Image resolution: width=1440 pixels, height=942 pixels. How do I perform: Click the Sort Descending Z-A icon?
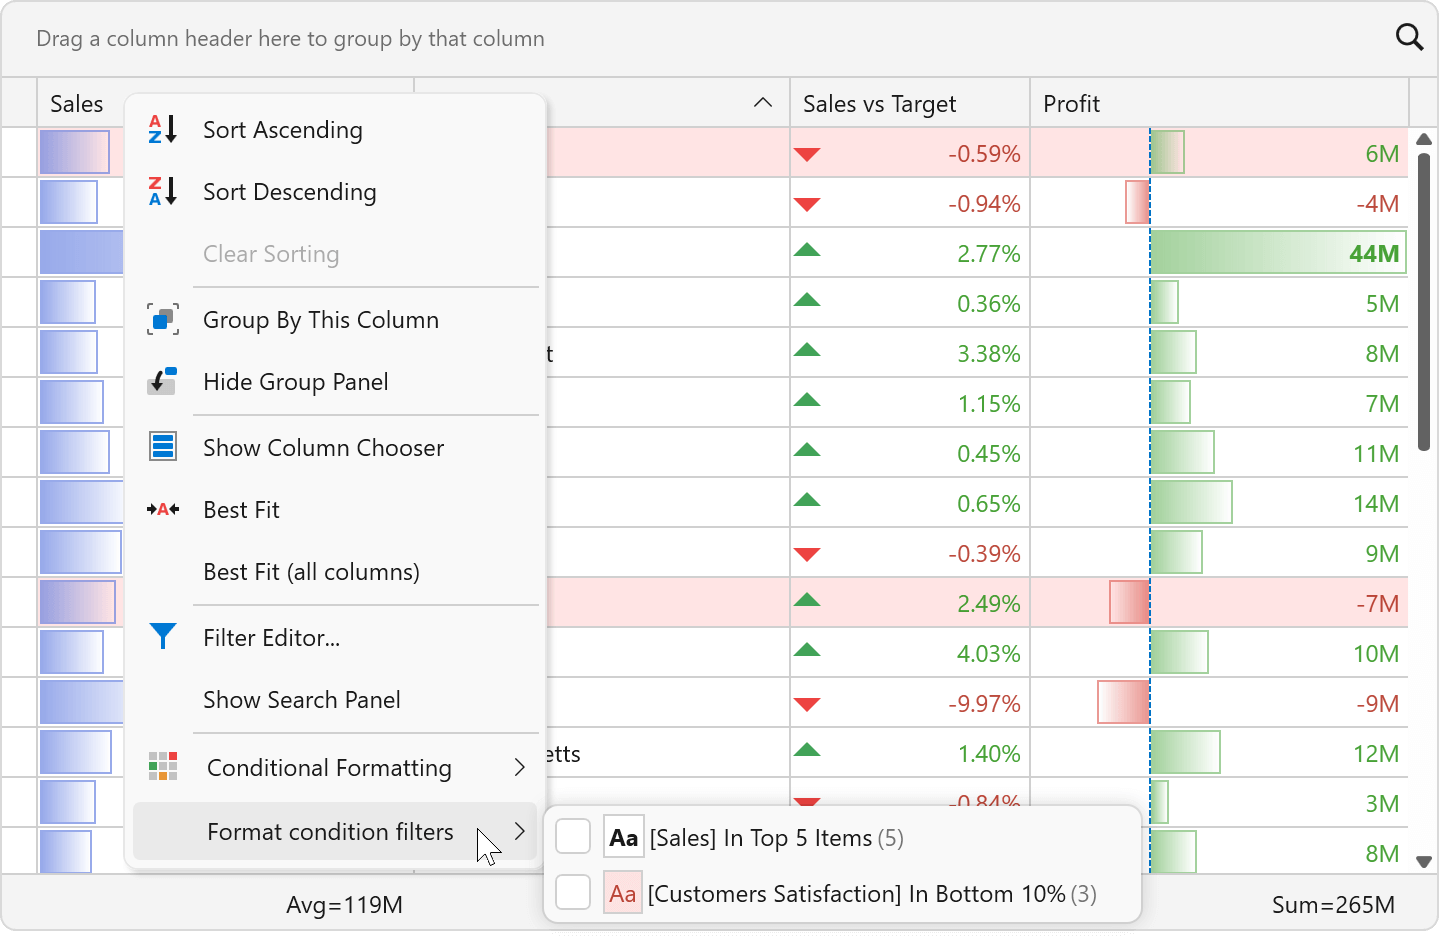tap(162, 192)
